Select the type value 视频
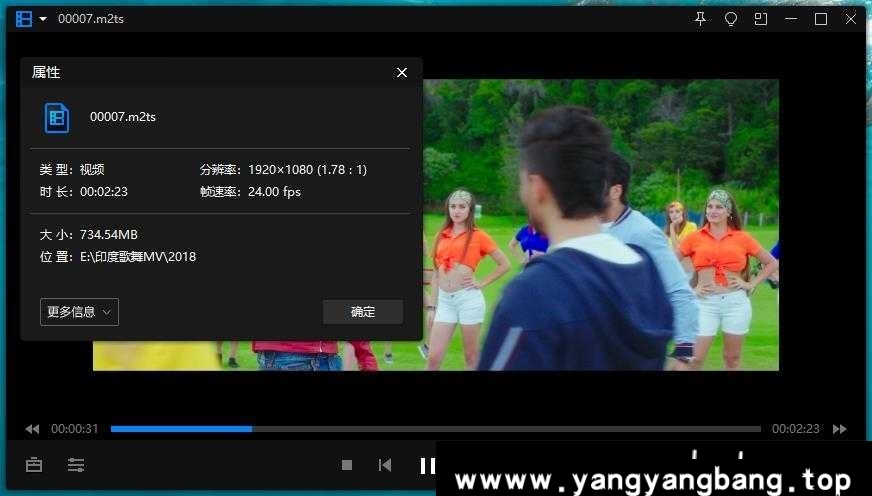872x496 pixels. 92,170
